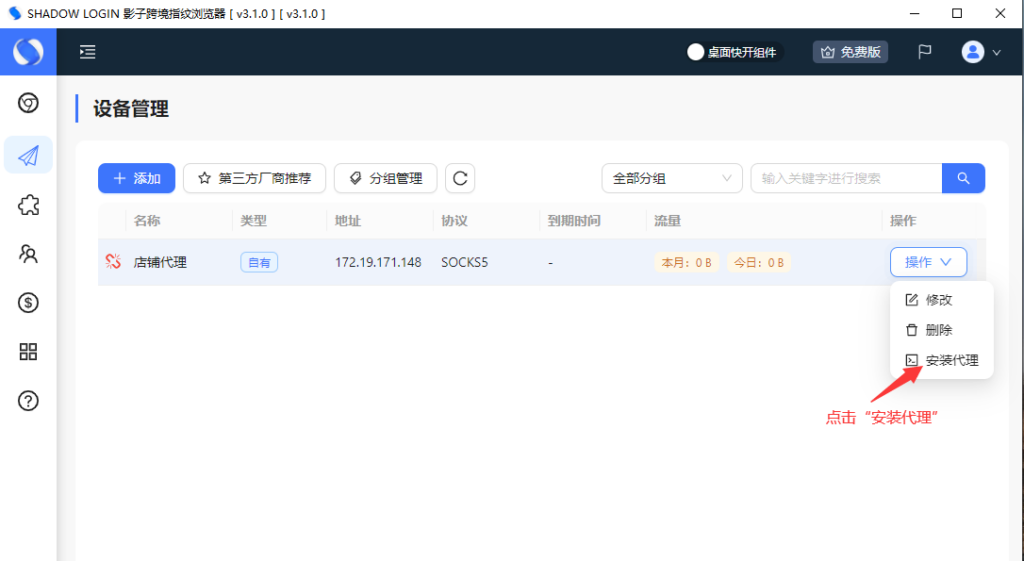Open 第三方厂商推荐 button
The width and height of the screenshot is (1024, 561).
tap(254, 178)
